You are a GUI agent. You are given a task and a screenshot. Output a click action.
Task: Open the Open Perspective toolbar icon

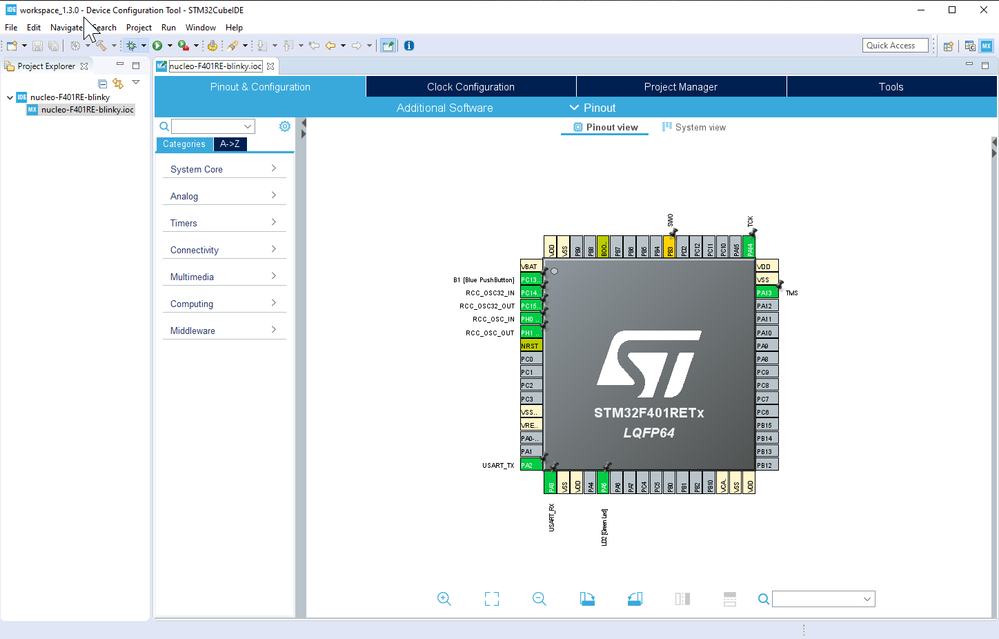click(949, 46)
